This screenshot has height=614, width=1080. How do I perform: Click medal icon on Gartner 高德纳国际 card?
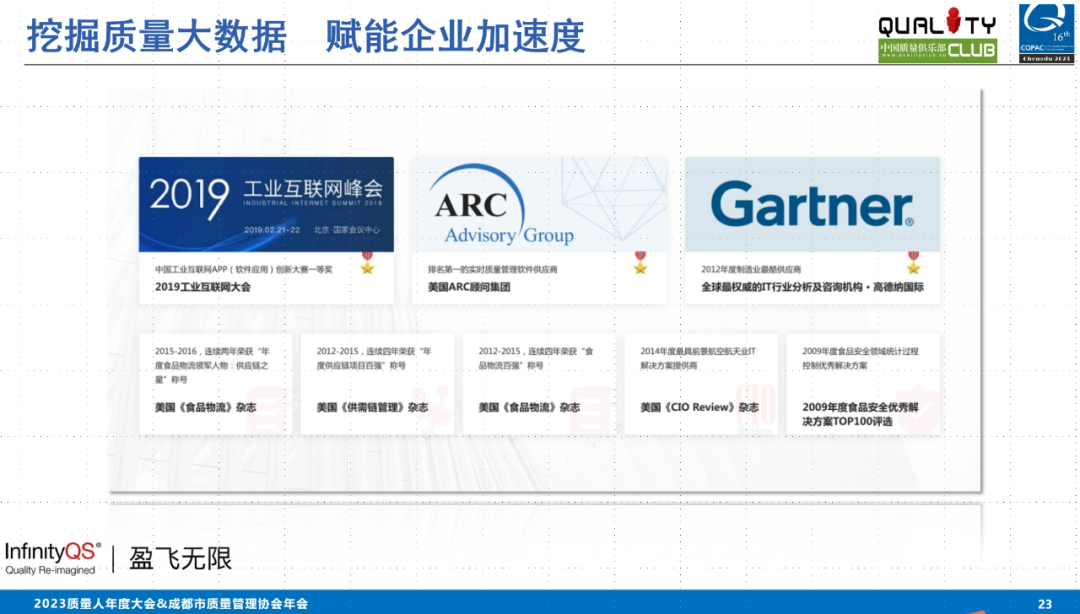click(x=913, y=263)
